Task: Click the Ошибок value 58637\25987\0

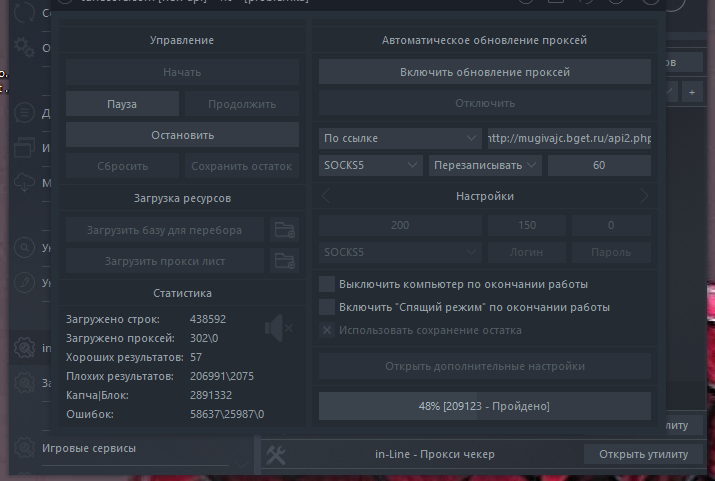Action: (227, 414)
